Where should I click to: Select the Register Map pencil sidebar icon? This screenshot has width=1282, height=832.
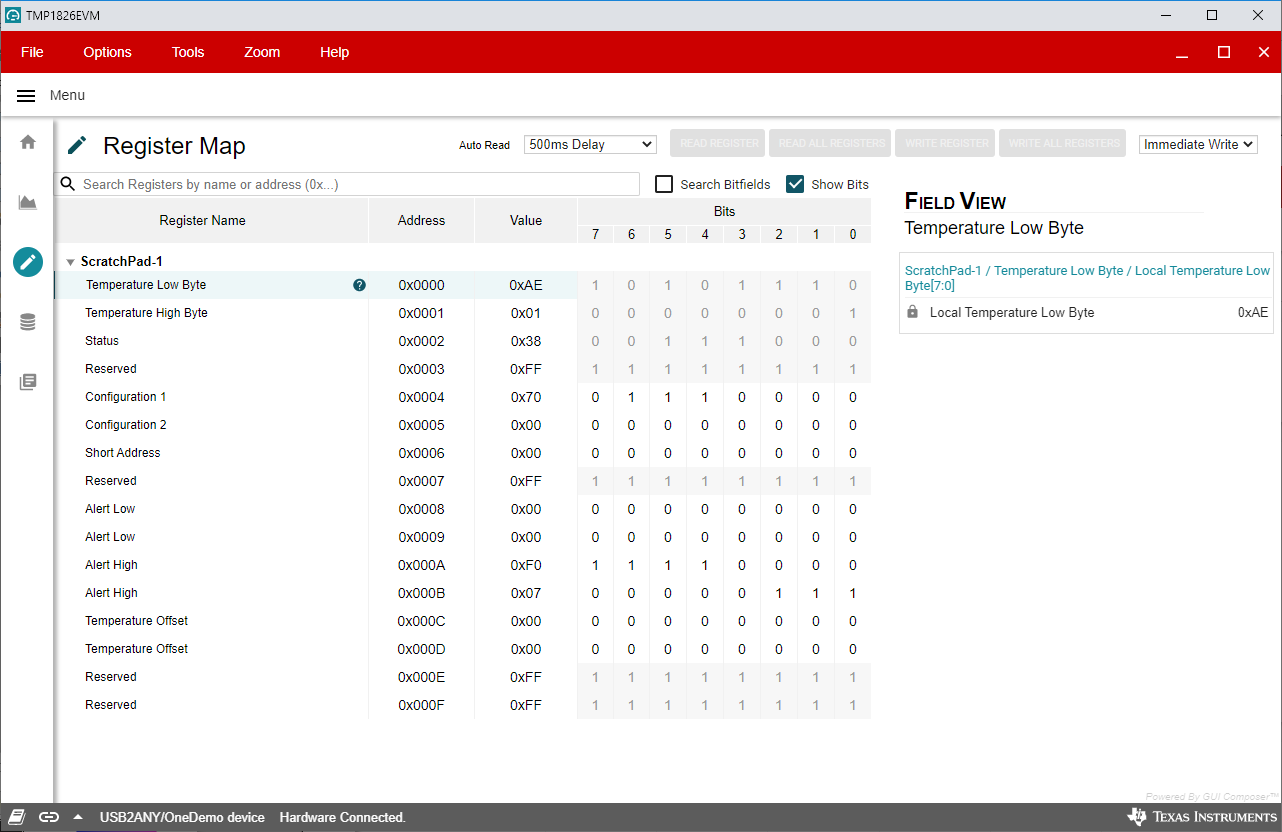(x=28, y=262)
